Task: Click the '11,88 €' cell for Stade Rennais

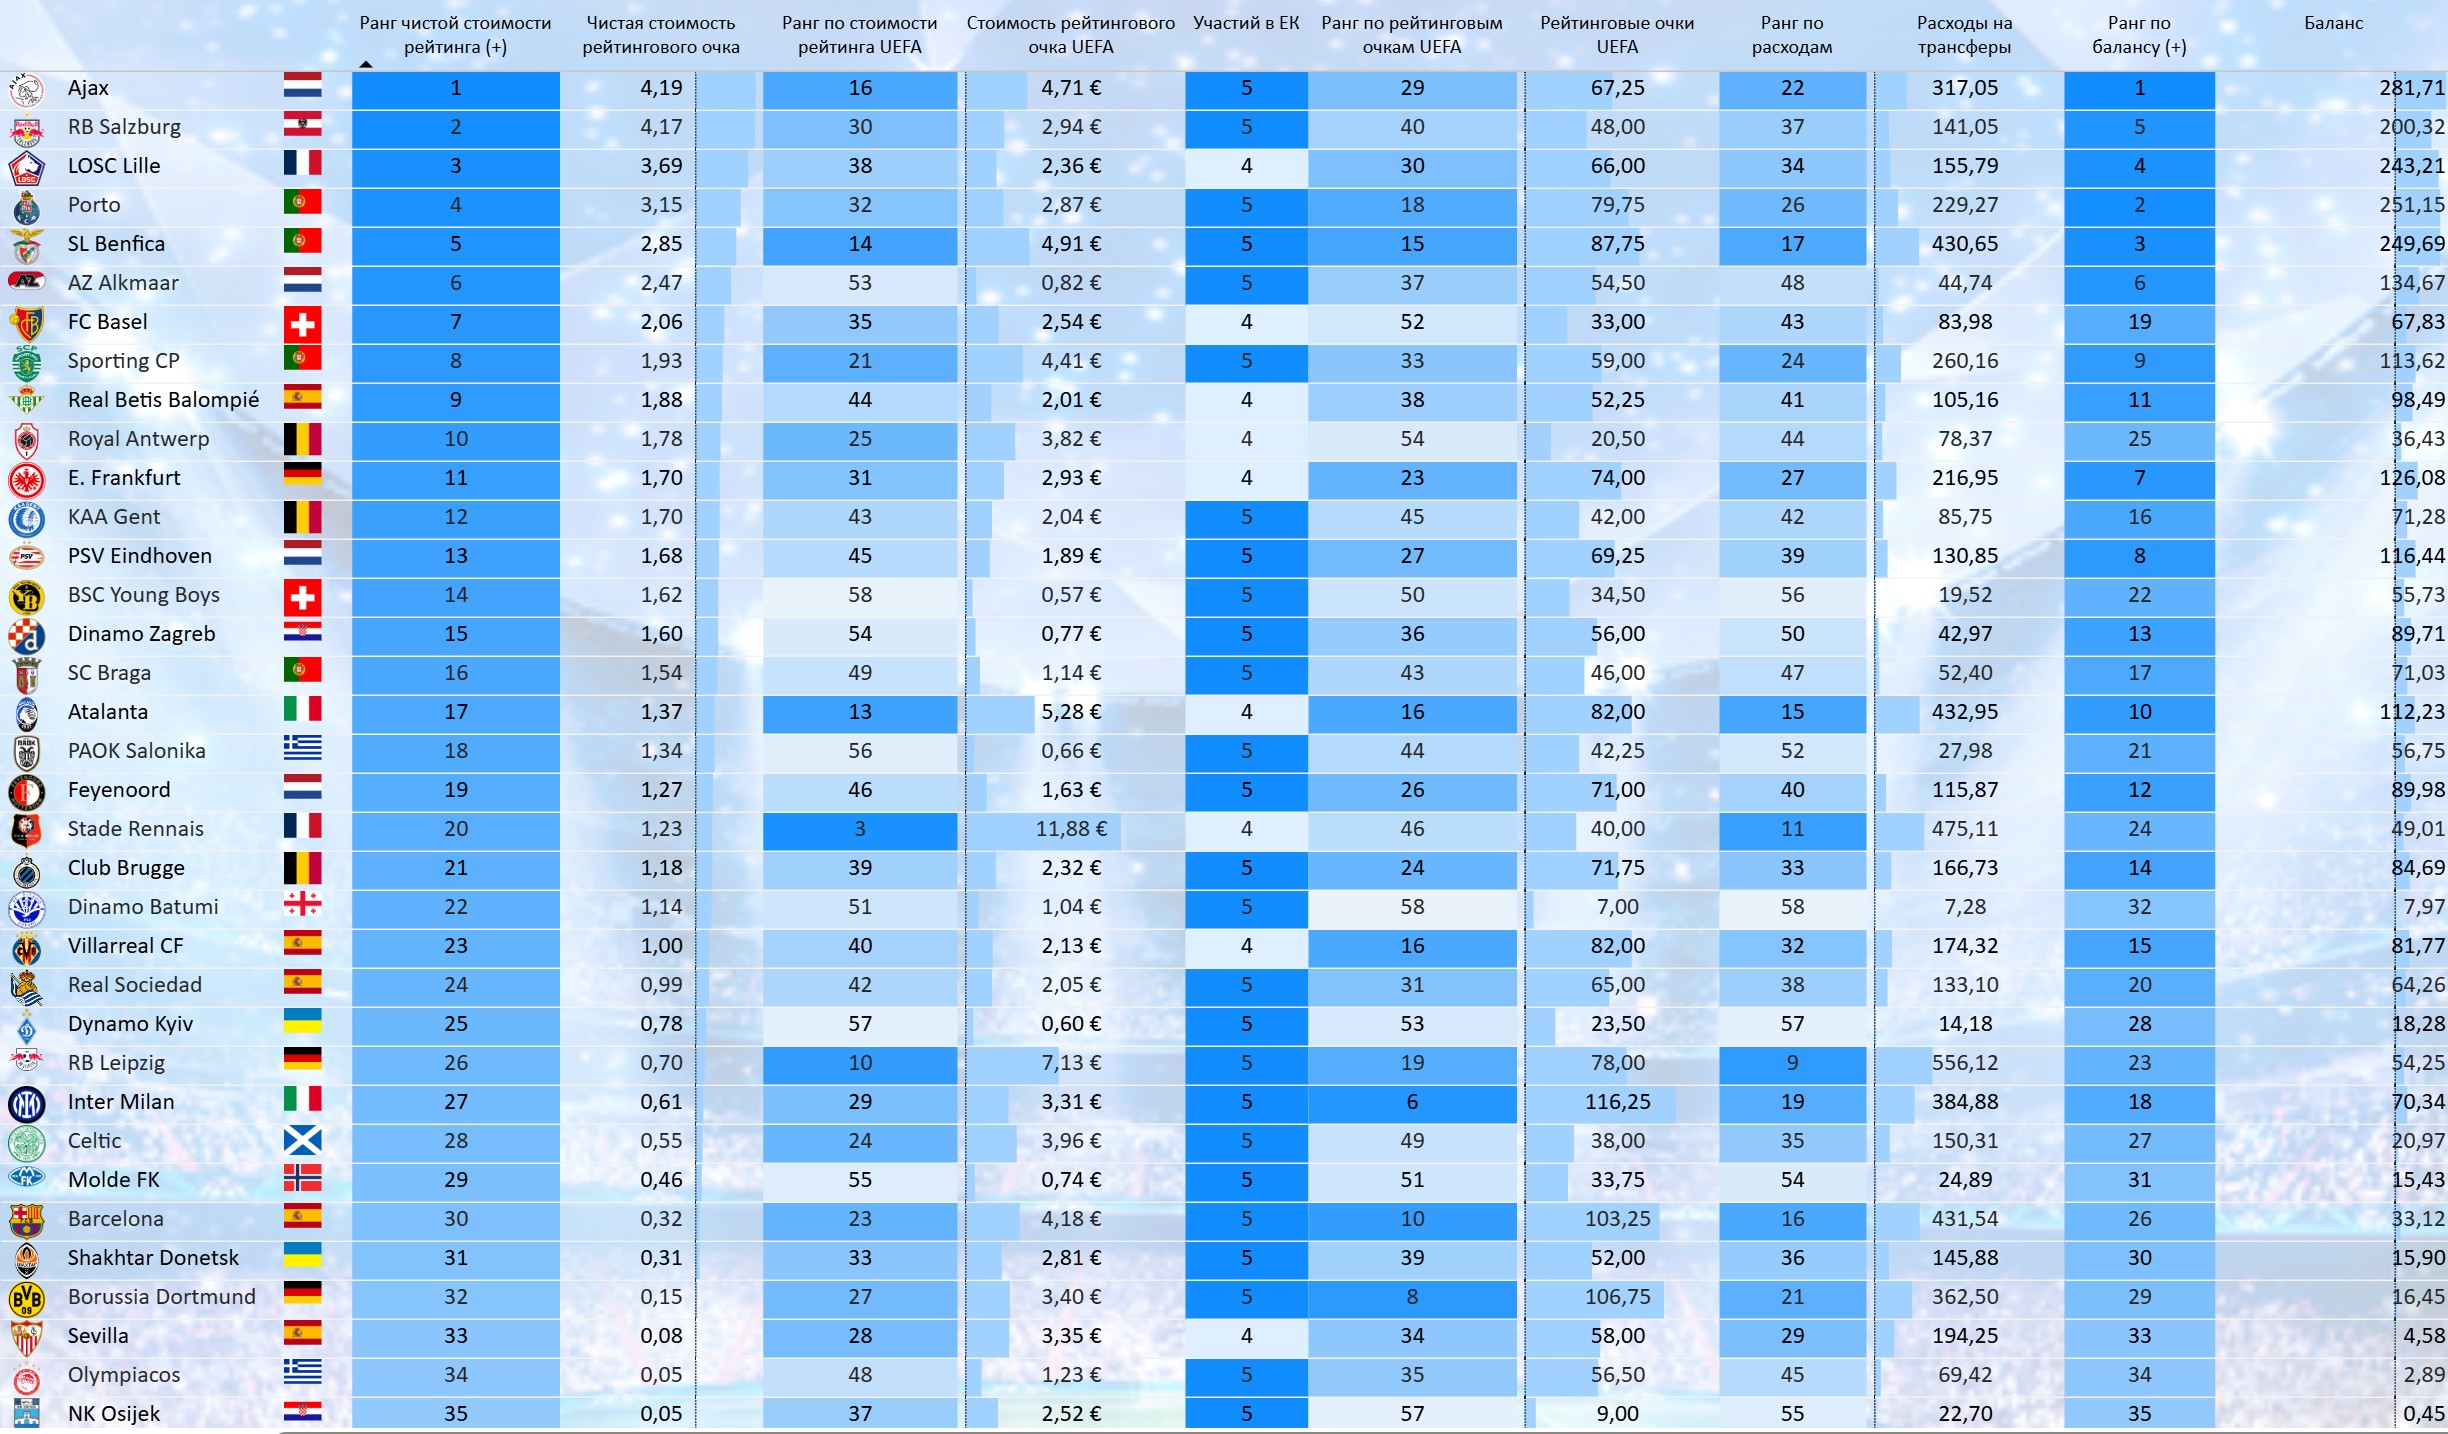Action: 1071,829
